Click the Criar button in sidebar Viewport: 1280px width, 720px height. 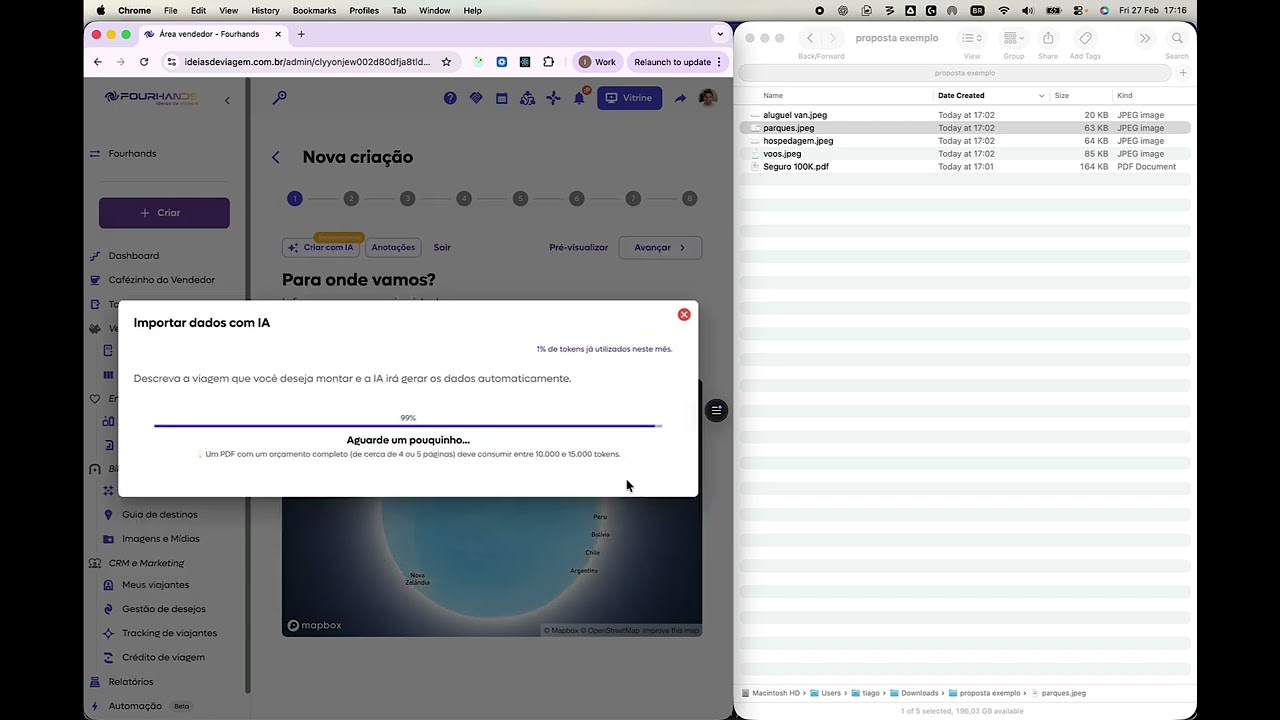(x=164, y=212)
